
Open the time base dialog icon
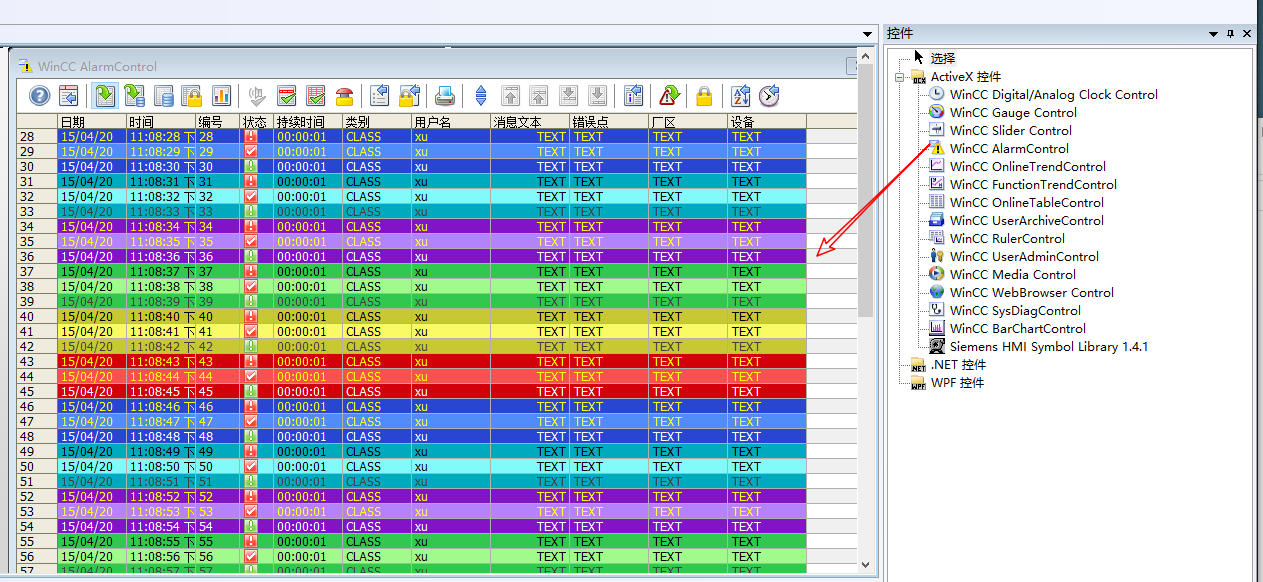coord(769,96)
